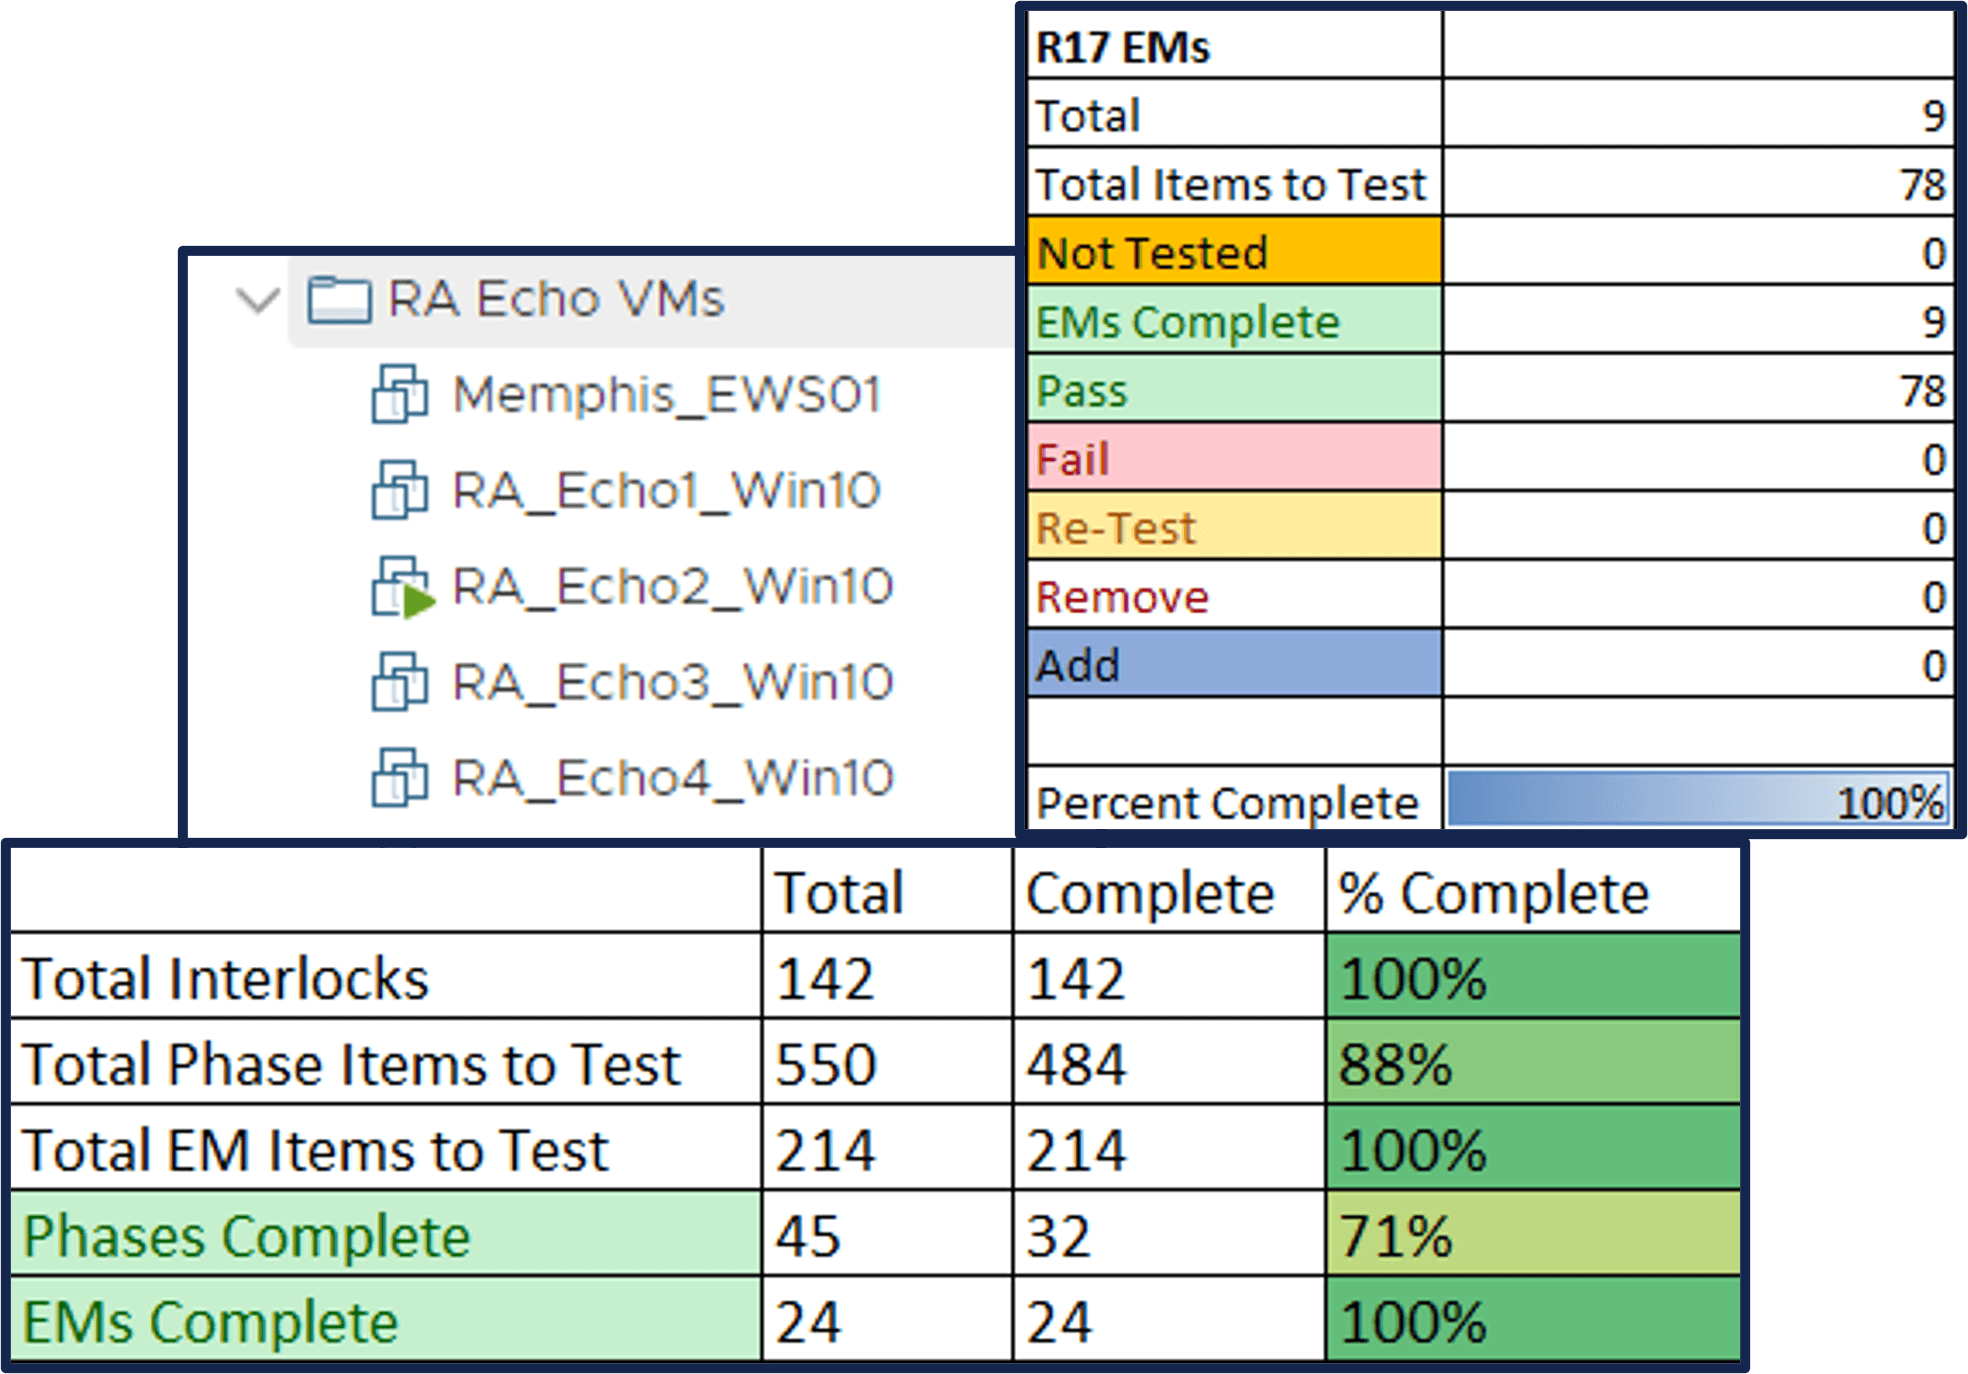The image size is (1968, 1374).
Task: Click the Phases Complete row label
Action: click(x=386, y=1235)
